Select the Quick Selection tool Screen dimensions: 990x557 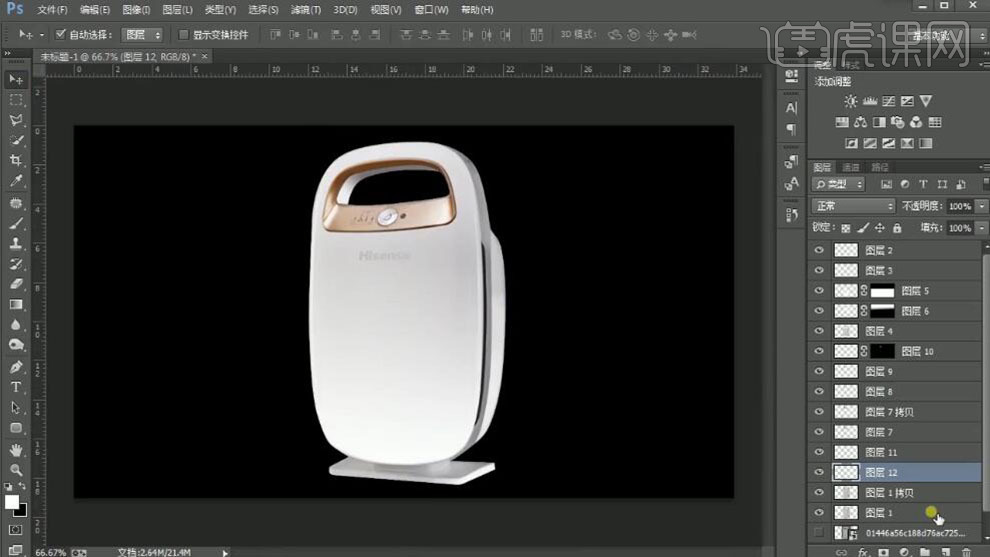tap(16, 140)
